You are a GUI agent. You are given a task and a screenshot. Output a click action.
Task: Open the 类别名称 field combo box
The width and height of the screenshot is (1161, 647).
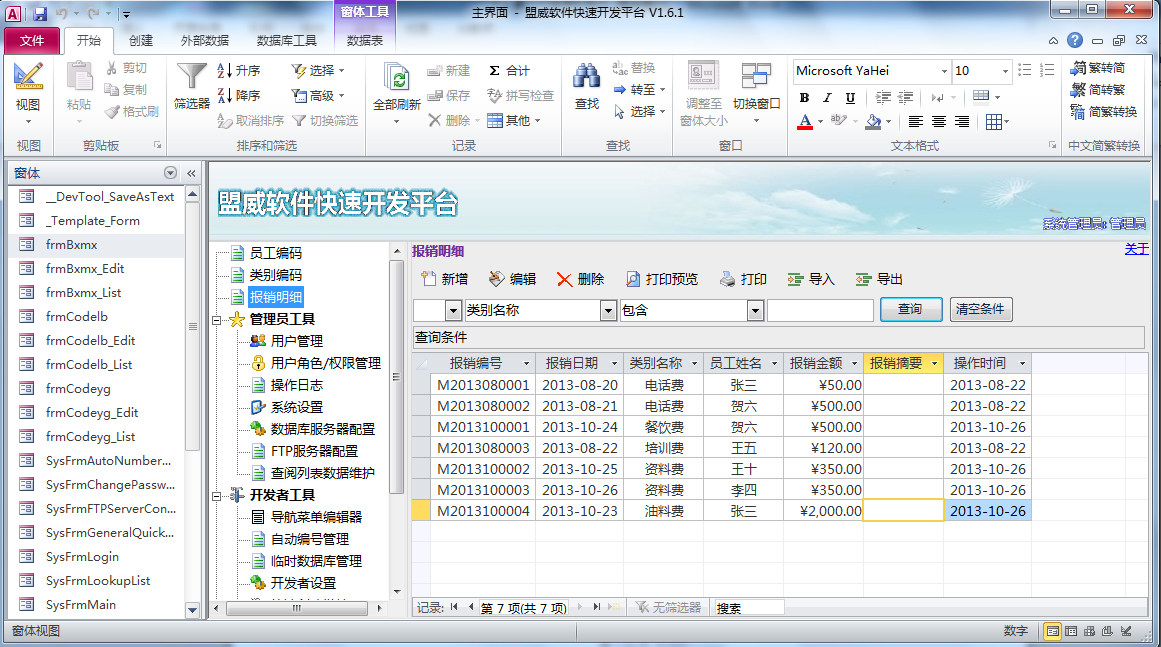tap(608, 310)
